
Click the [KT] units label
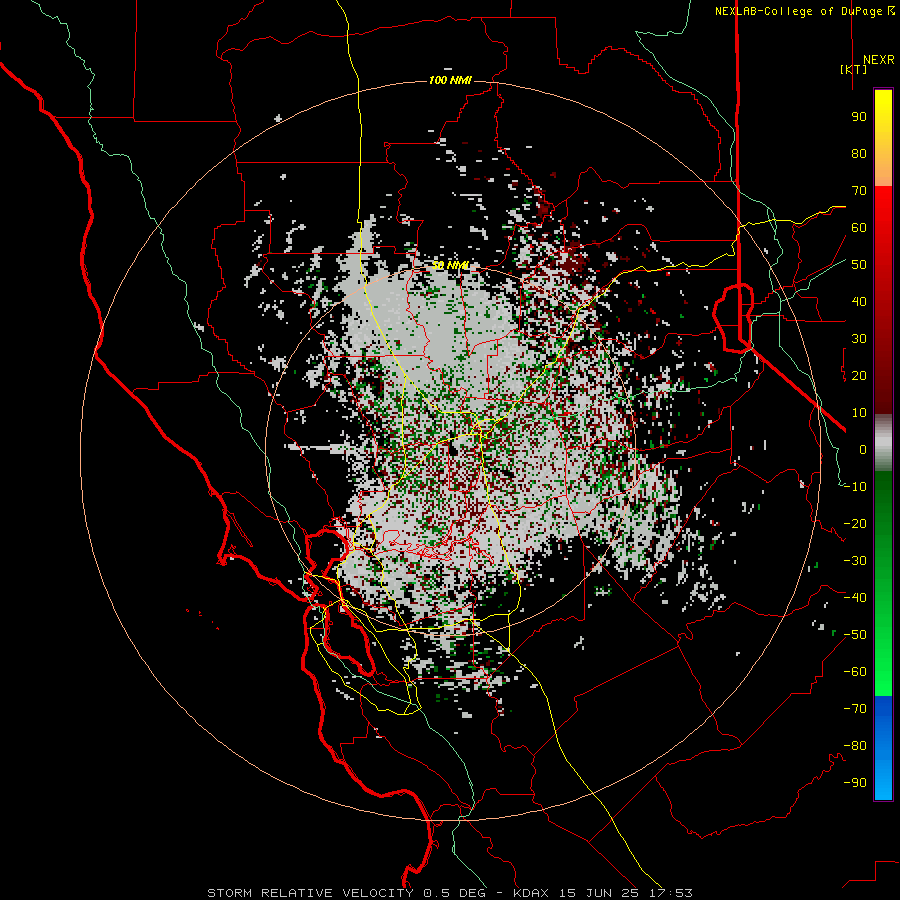point(853,69)
